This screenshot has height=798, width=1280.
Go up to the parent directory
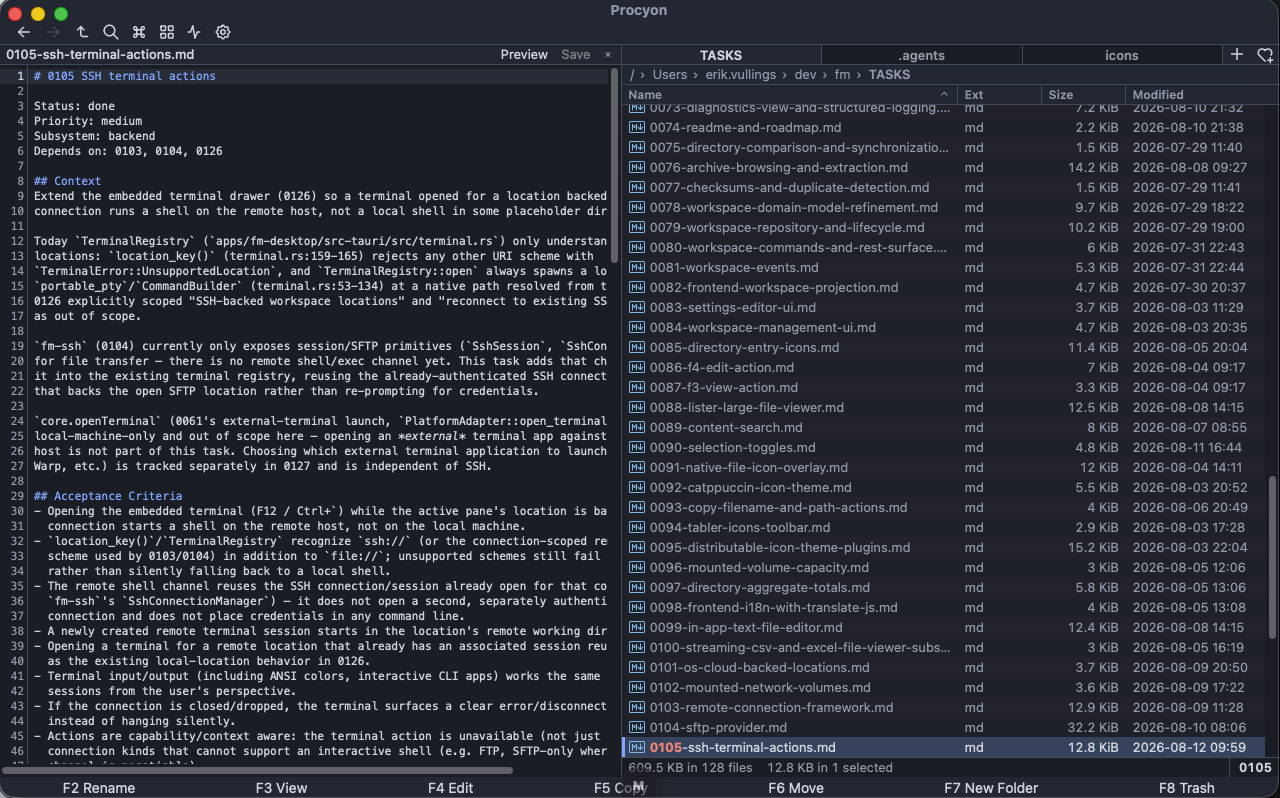tap(82, 32)
